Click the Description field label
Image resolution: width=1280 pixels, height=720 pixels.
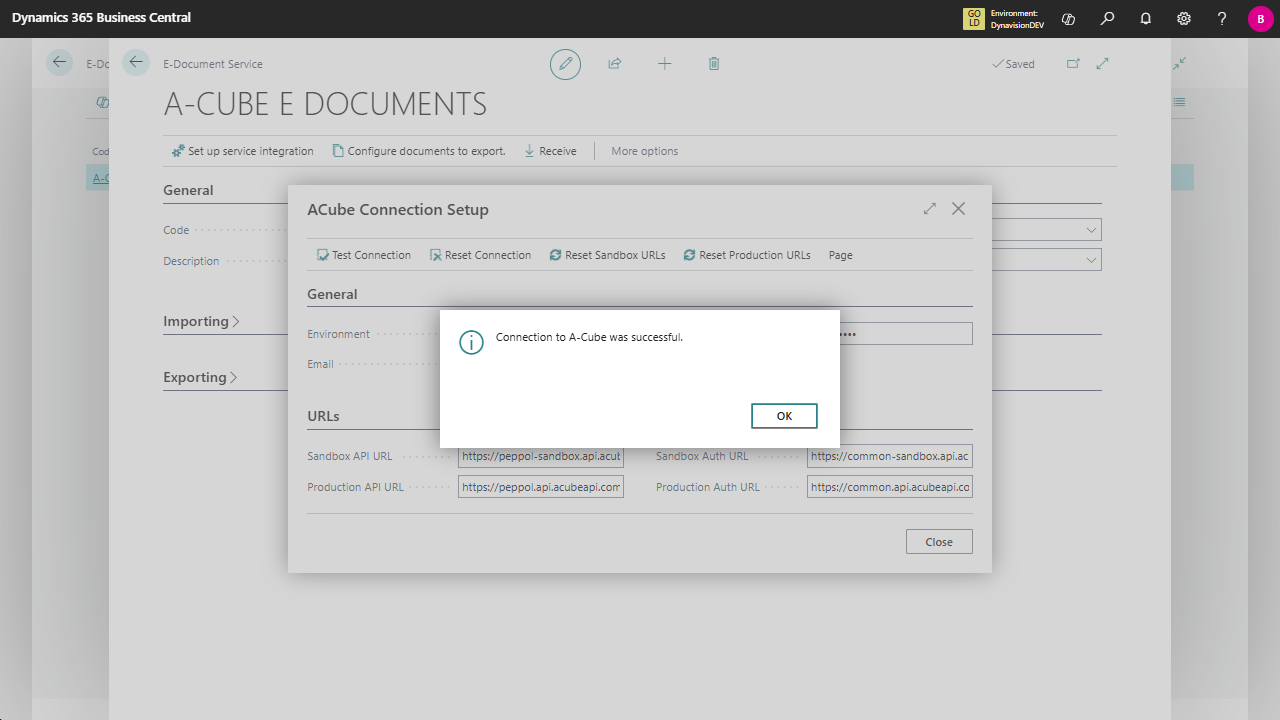(x=191, y=261)
